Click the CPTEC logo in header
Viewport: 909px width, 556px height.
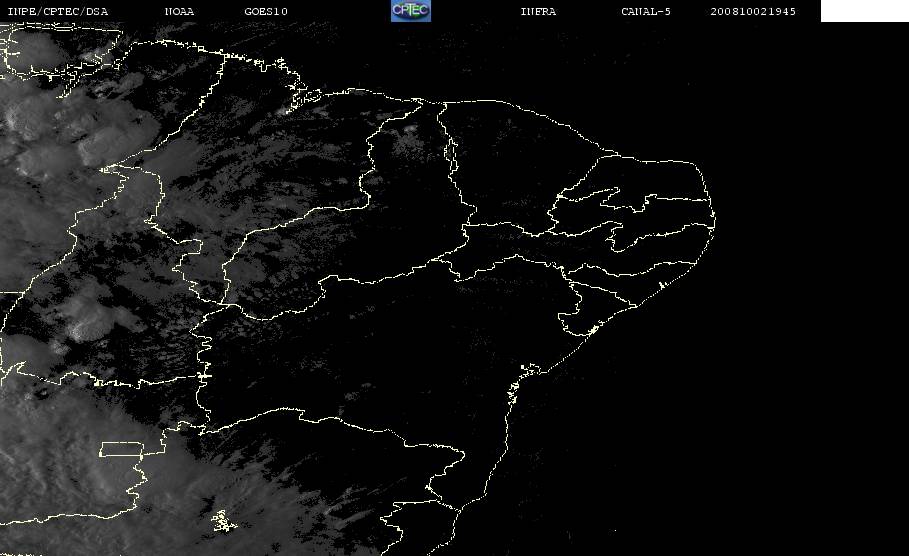(x=410, y=10)
